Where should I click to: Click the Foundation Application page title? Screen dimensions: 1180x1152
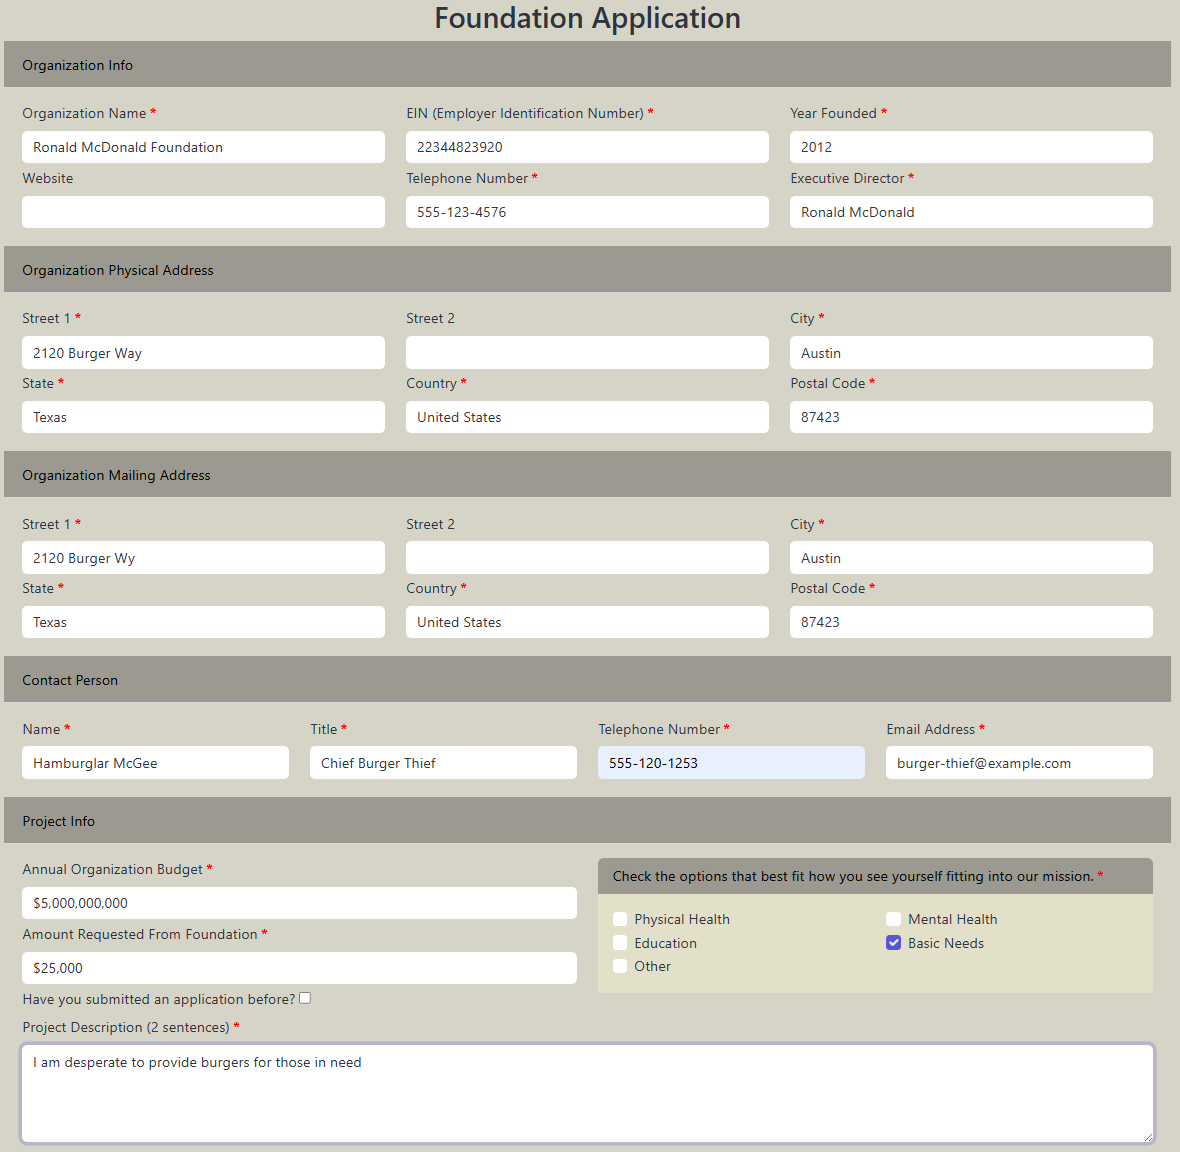588,19
